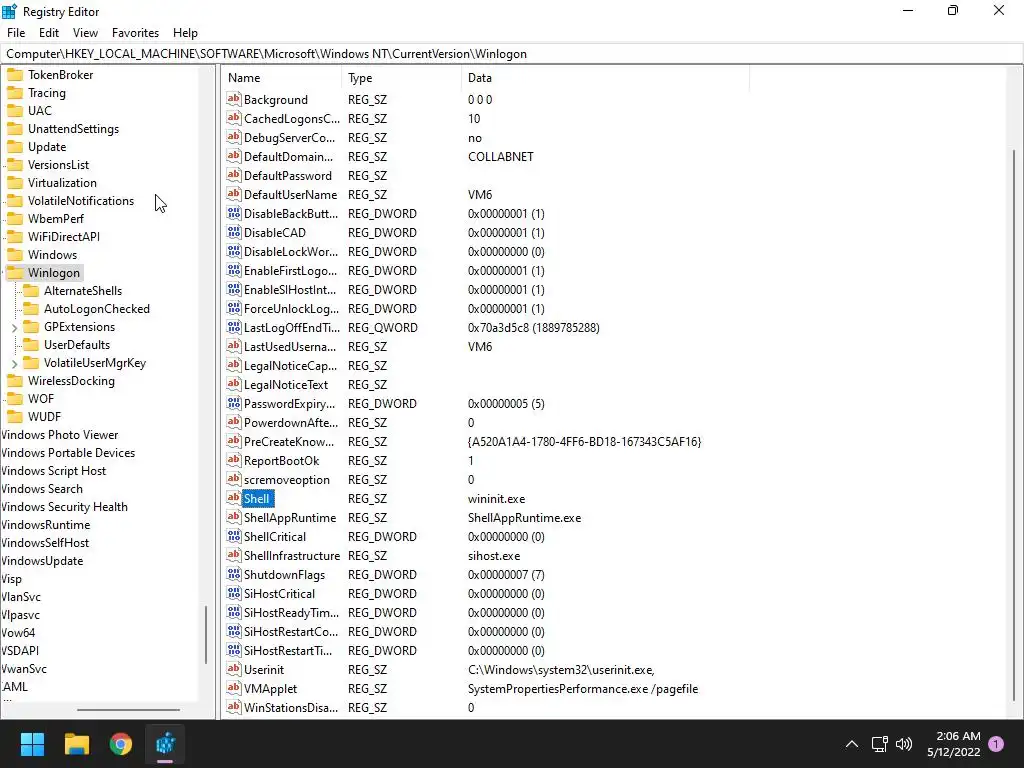The image size is (1024, 768).
Task: Select the UAC folder icon
Action: (x=15, y=111)
